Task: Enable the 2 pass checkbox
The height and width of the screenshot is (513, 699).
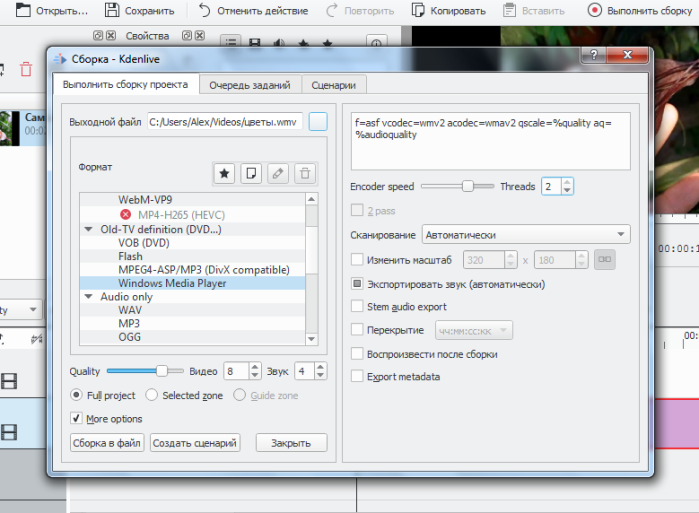Action: pos(357,210)
